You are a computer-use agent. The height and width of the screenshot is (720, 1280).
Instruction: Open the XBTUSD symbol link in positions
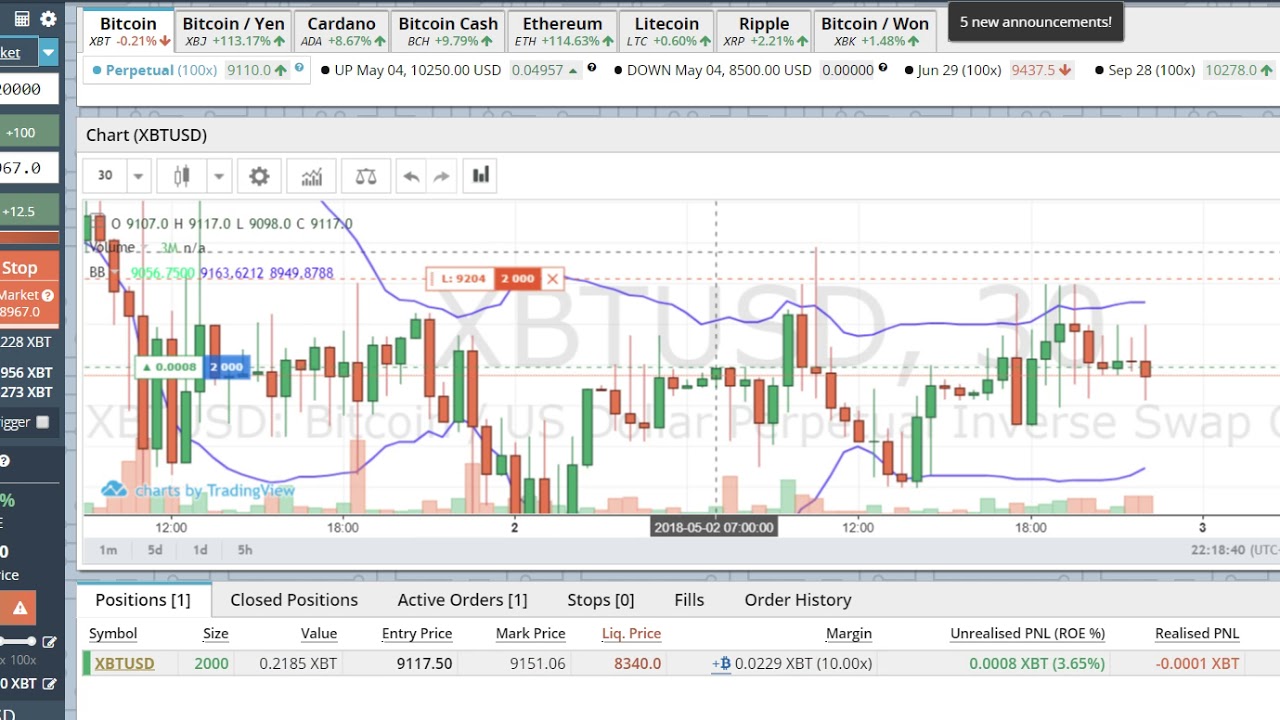click(125, 663)
